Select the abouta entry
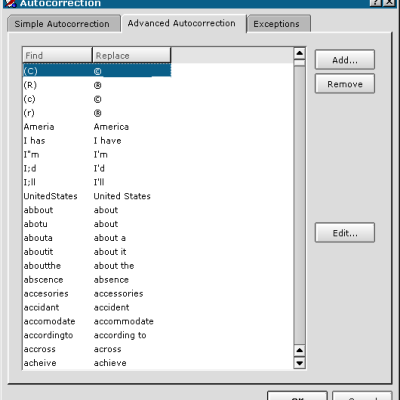 click(97, 238)
